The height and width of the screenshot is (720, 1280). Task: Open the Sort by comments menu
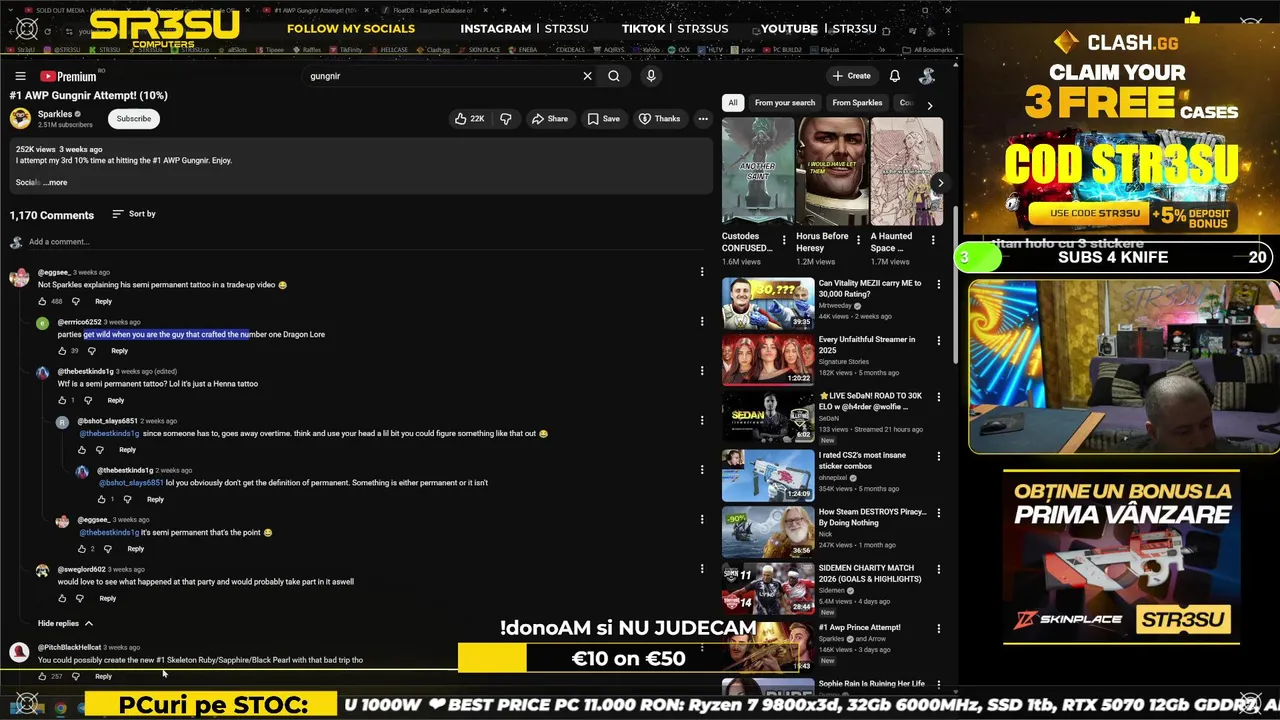[x=134, y=214]
